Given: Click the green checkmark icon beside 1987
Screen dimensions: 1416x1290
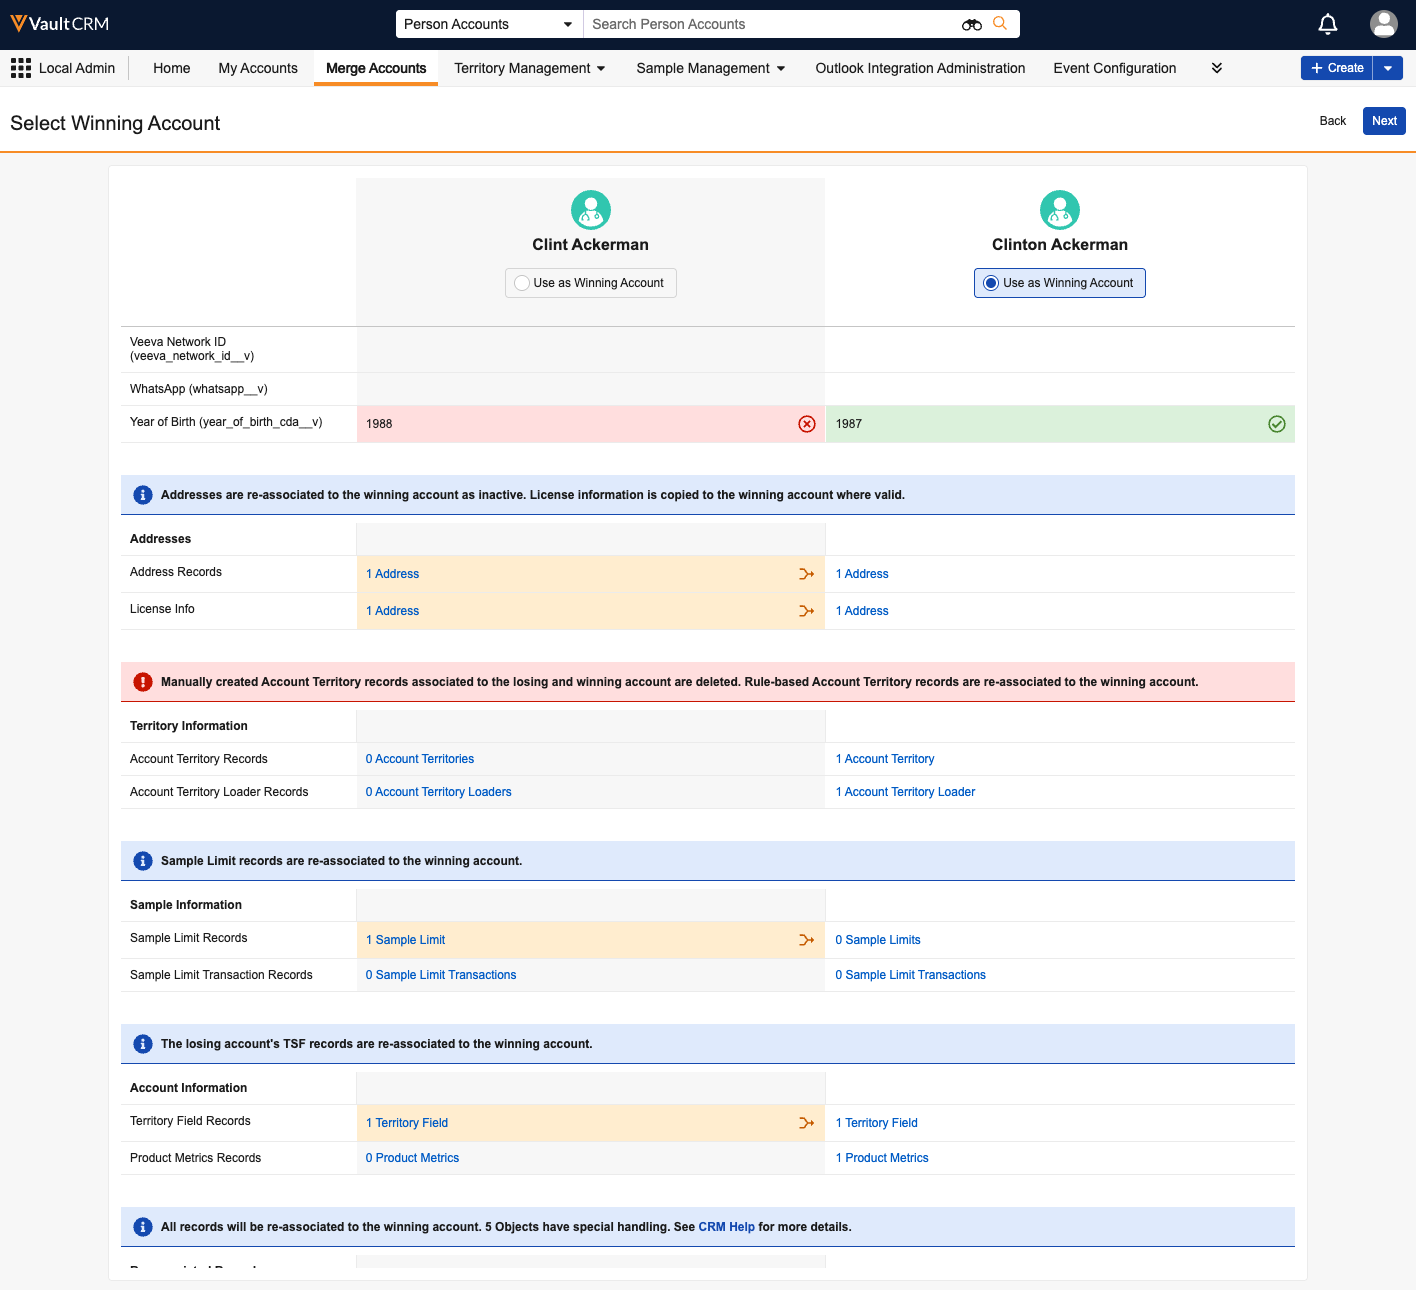Looking at the screenshot, I should pos(1276,424).
